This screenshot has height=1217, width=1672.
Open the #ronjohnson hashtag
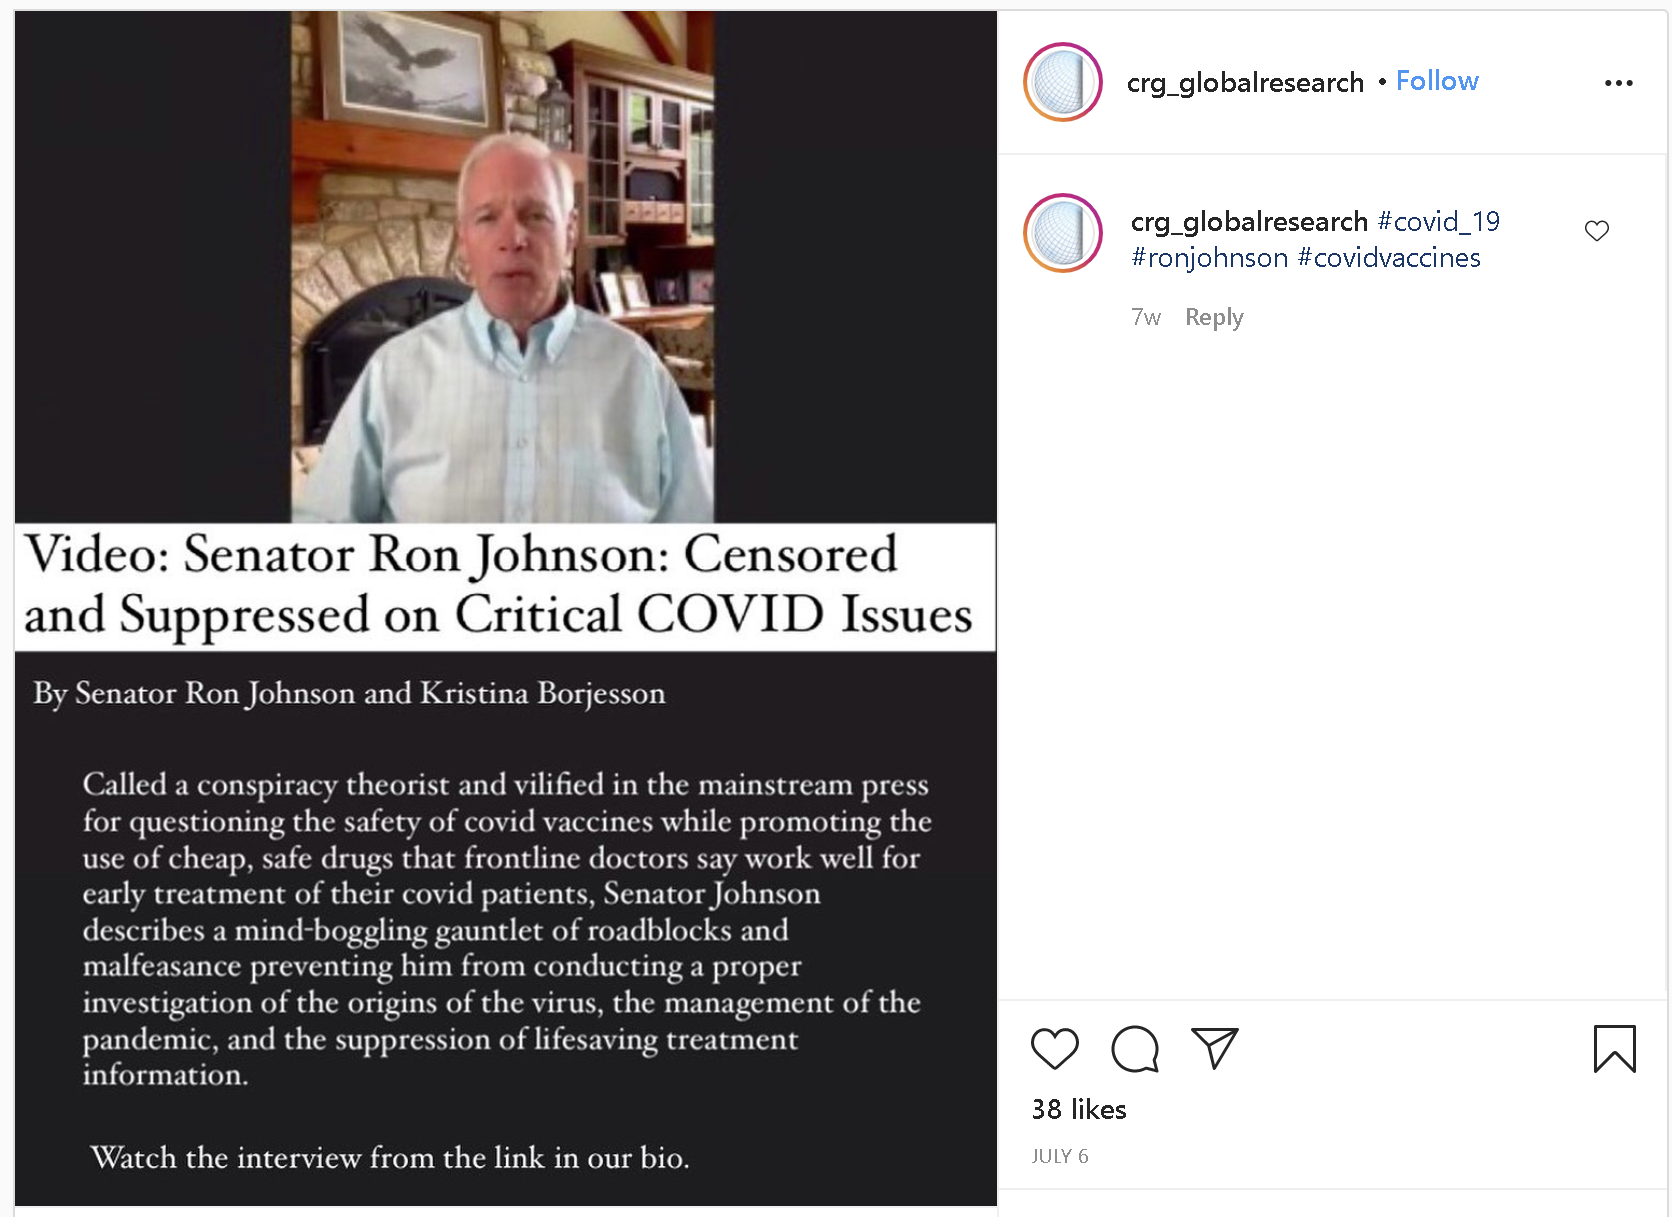[x=1210, y=258]
